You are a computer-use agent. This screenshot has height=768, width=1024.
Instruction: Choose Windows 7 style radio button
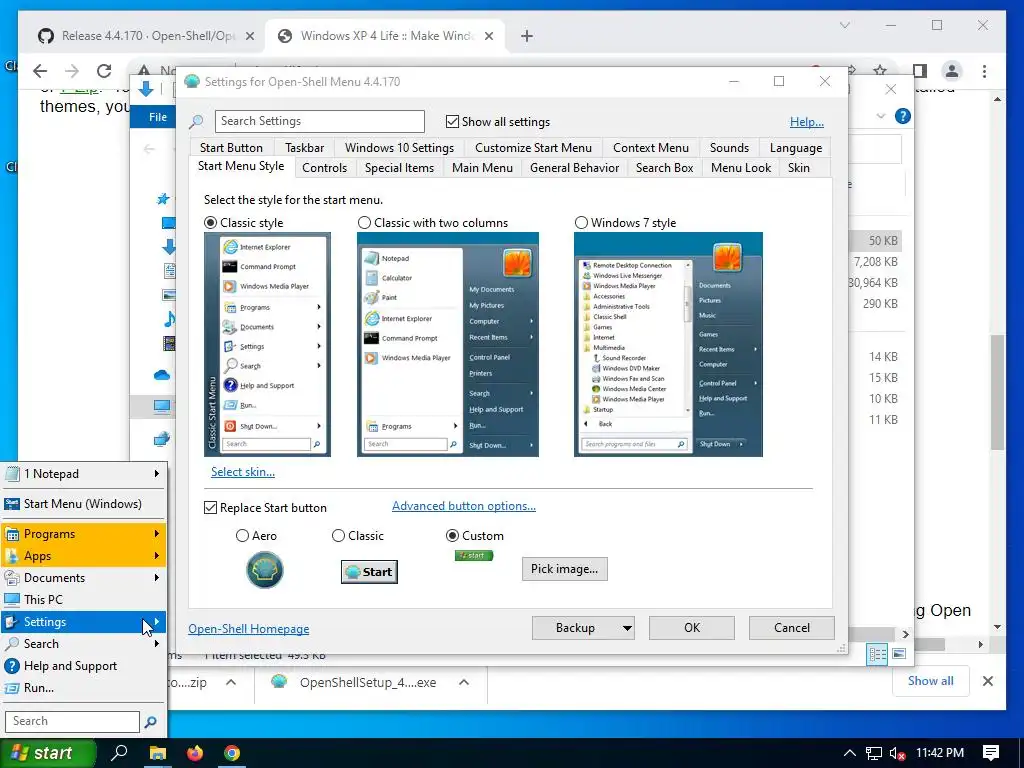(581, 223)
